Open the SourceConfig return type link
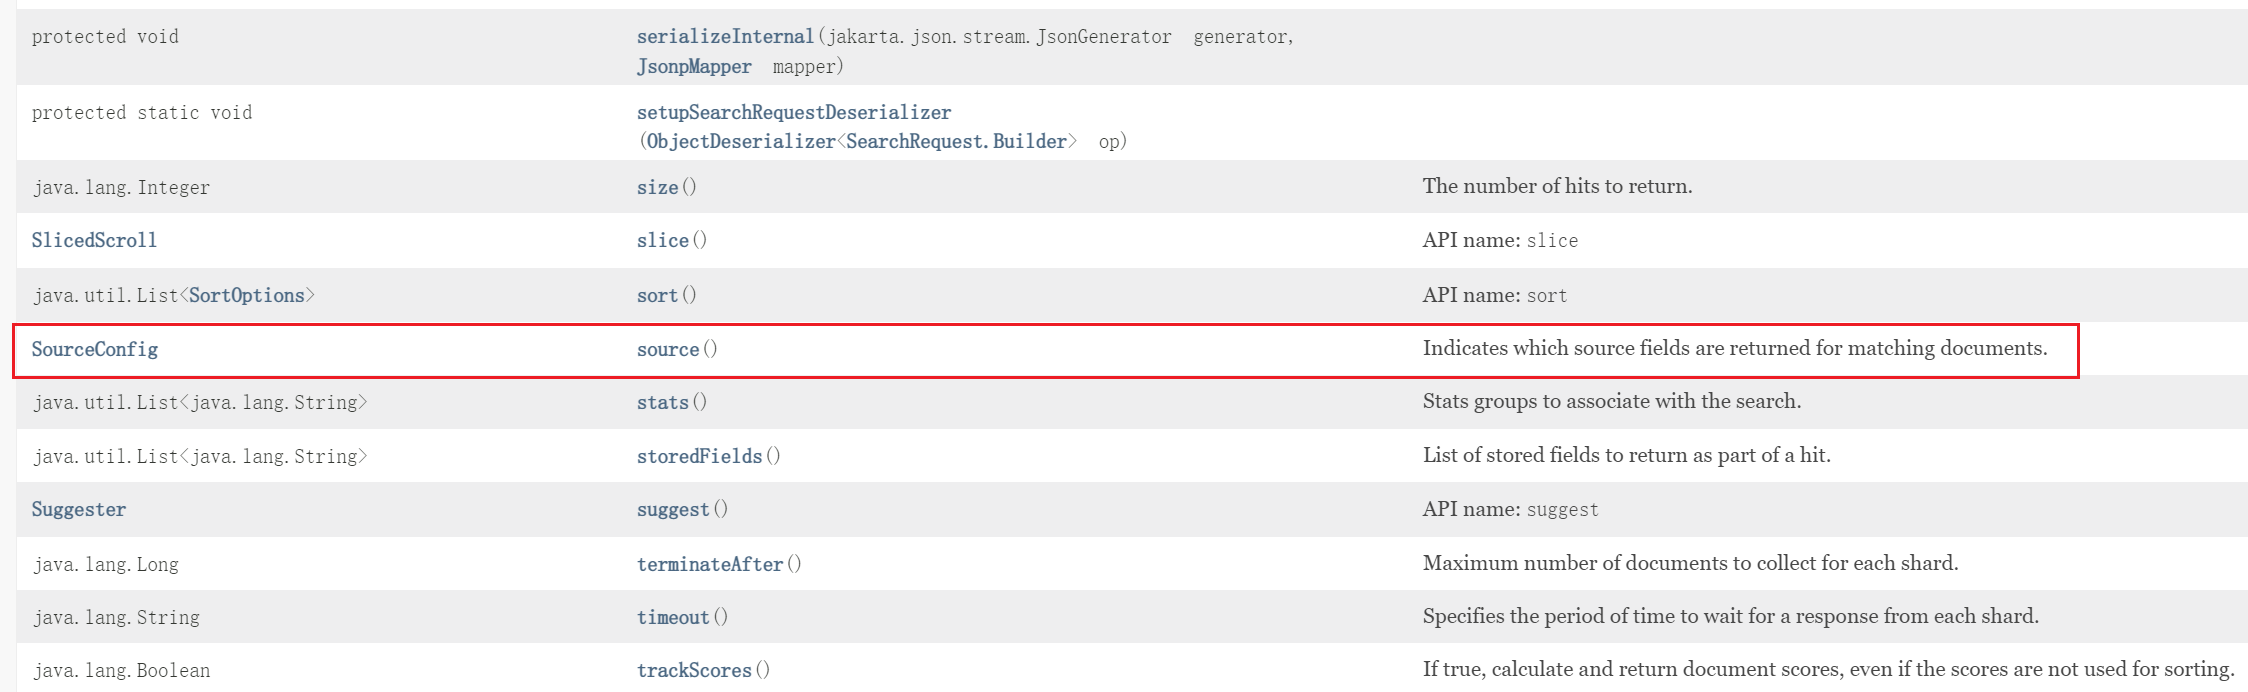Viewport: 2248px width, 692px height. click(95, 350)
